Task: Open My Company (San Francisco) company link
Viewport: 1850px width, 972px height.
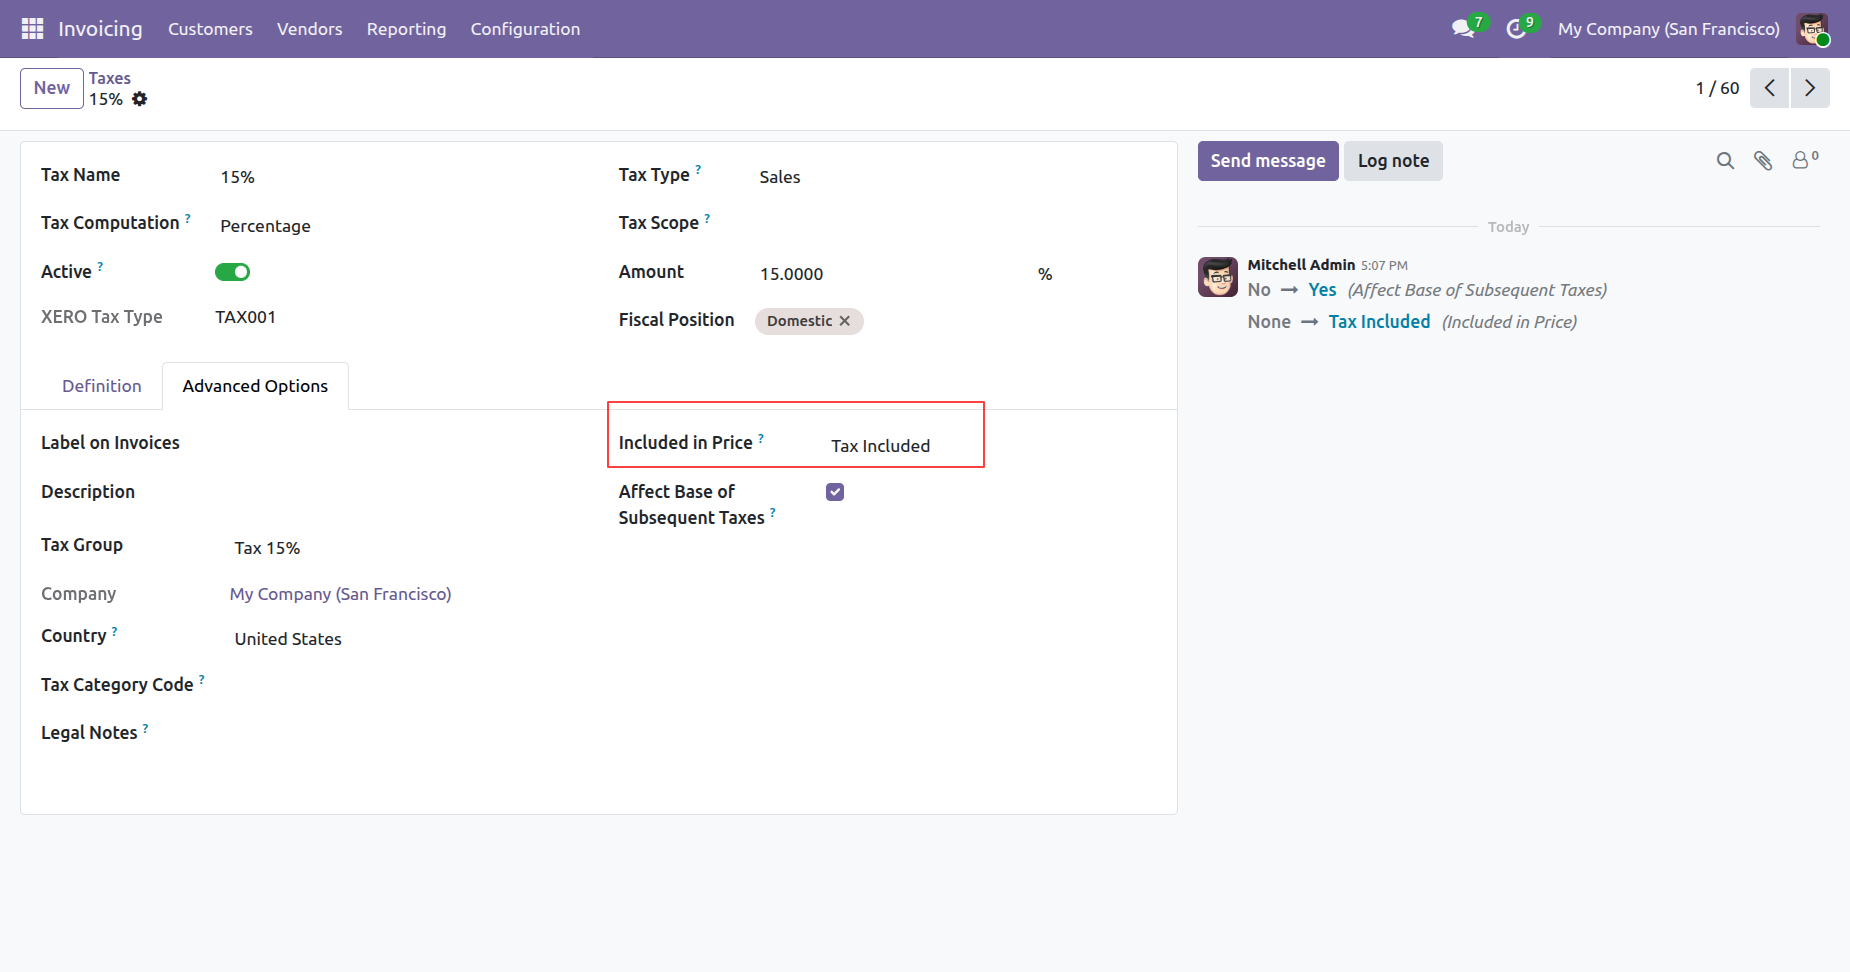Action: tap(341, 594)
